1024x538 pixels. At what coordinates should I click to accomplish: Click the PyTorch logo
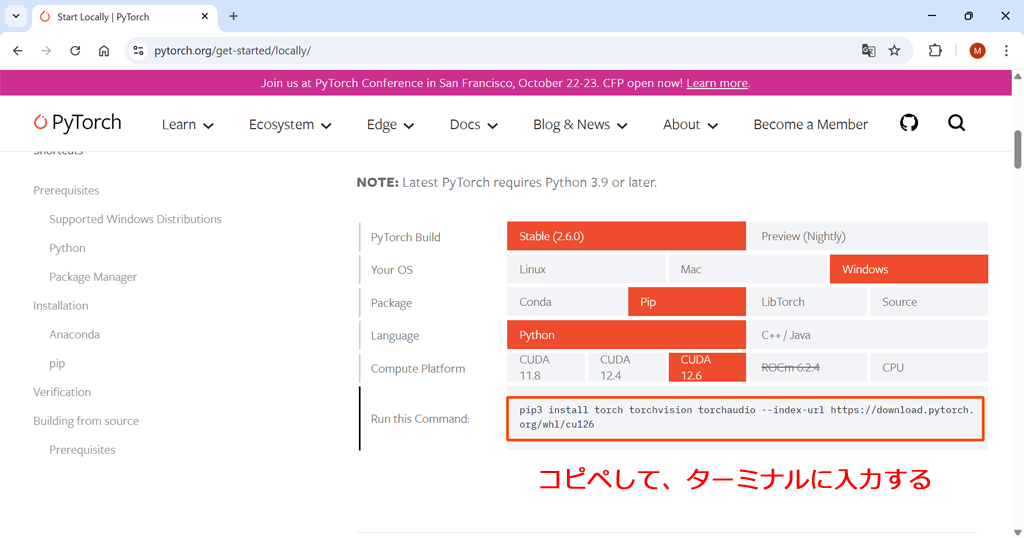click(78, 123)
